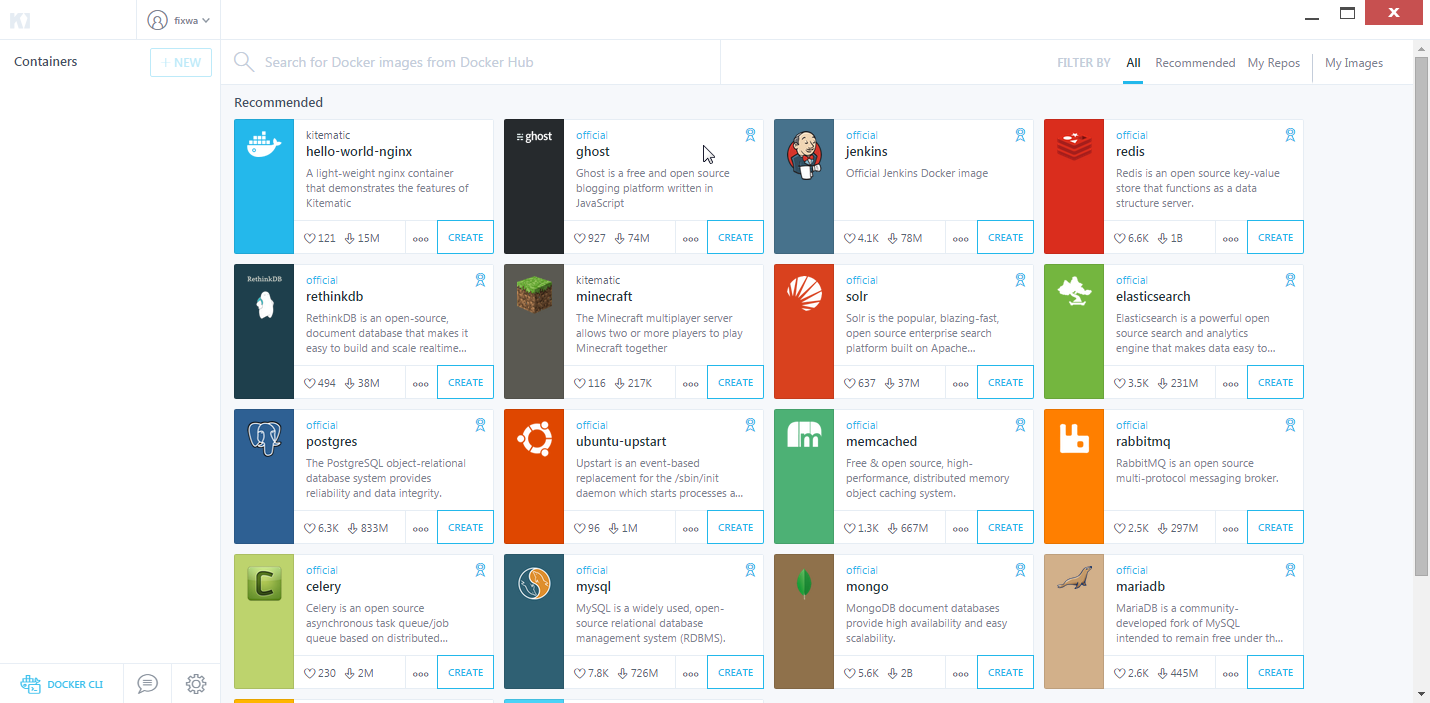Select the My Repos filter tab

(x=1274, y=63)
